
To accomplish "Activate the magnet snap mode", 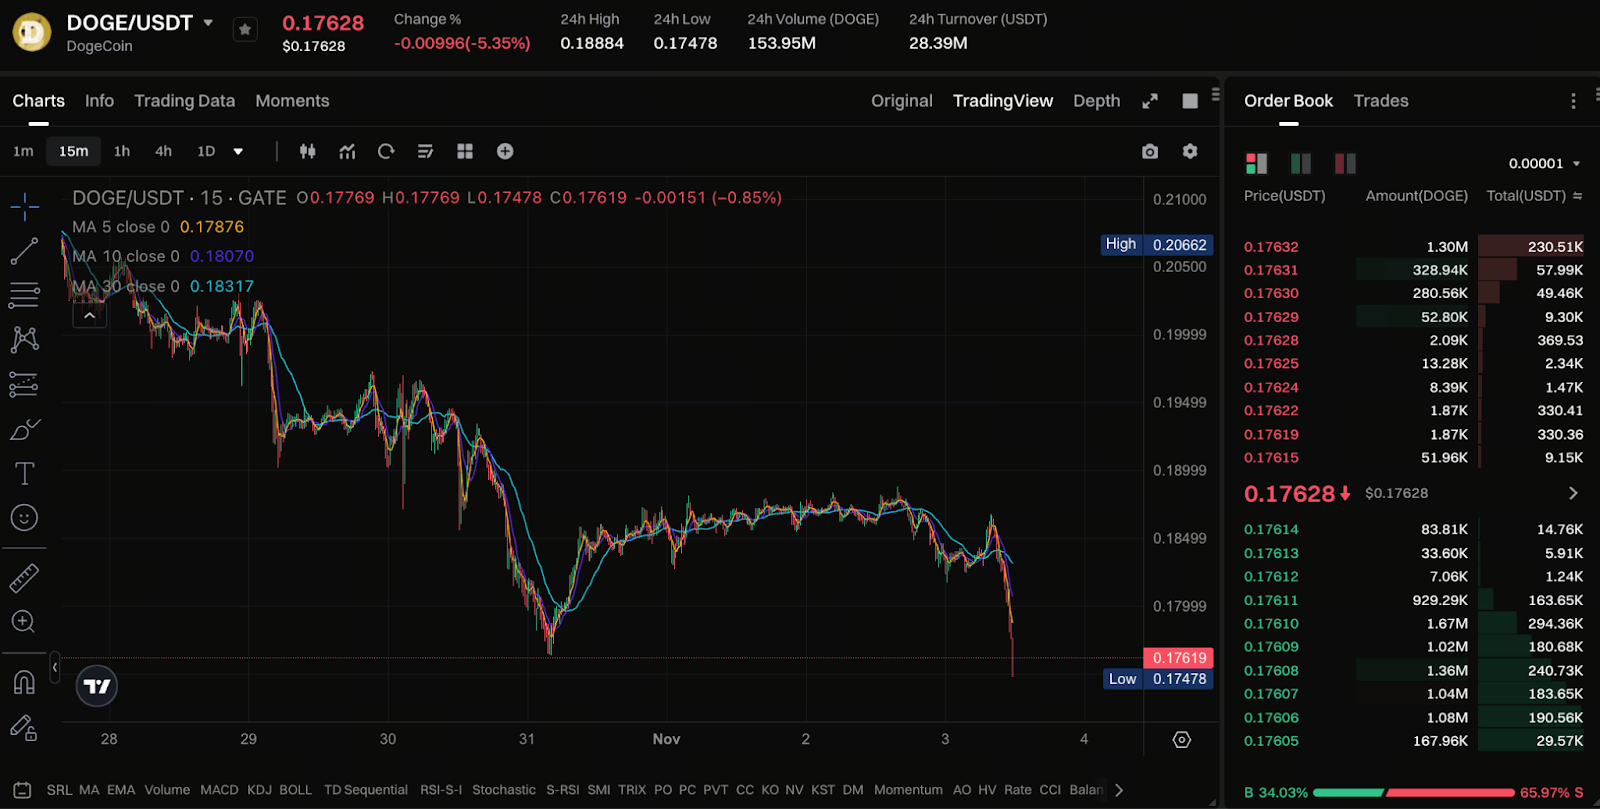I will (24, 682).
